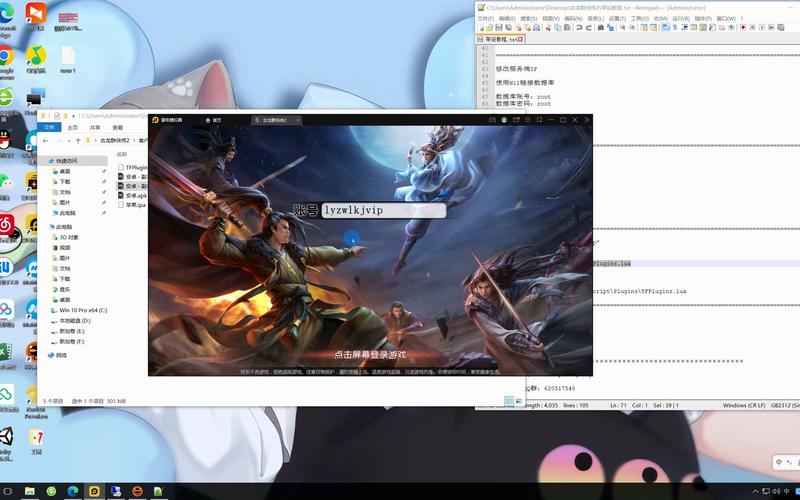Open the Home ribbon tab in Explorer
This screenshot has width=800, height=500.
(73, 128)
